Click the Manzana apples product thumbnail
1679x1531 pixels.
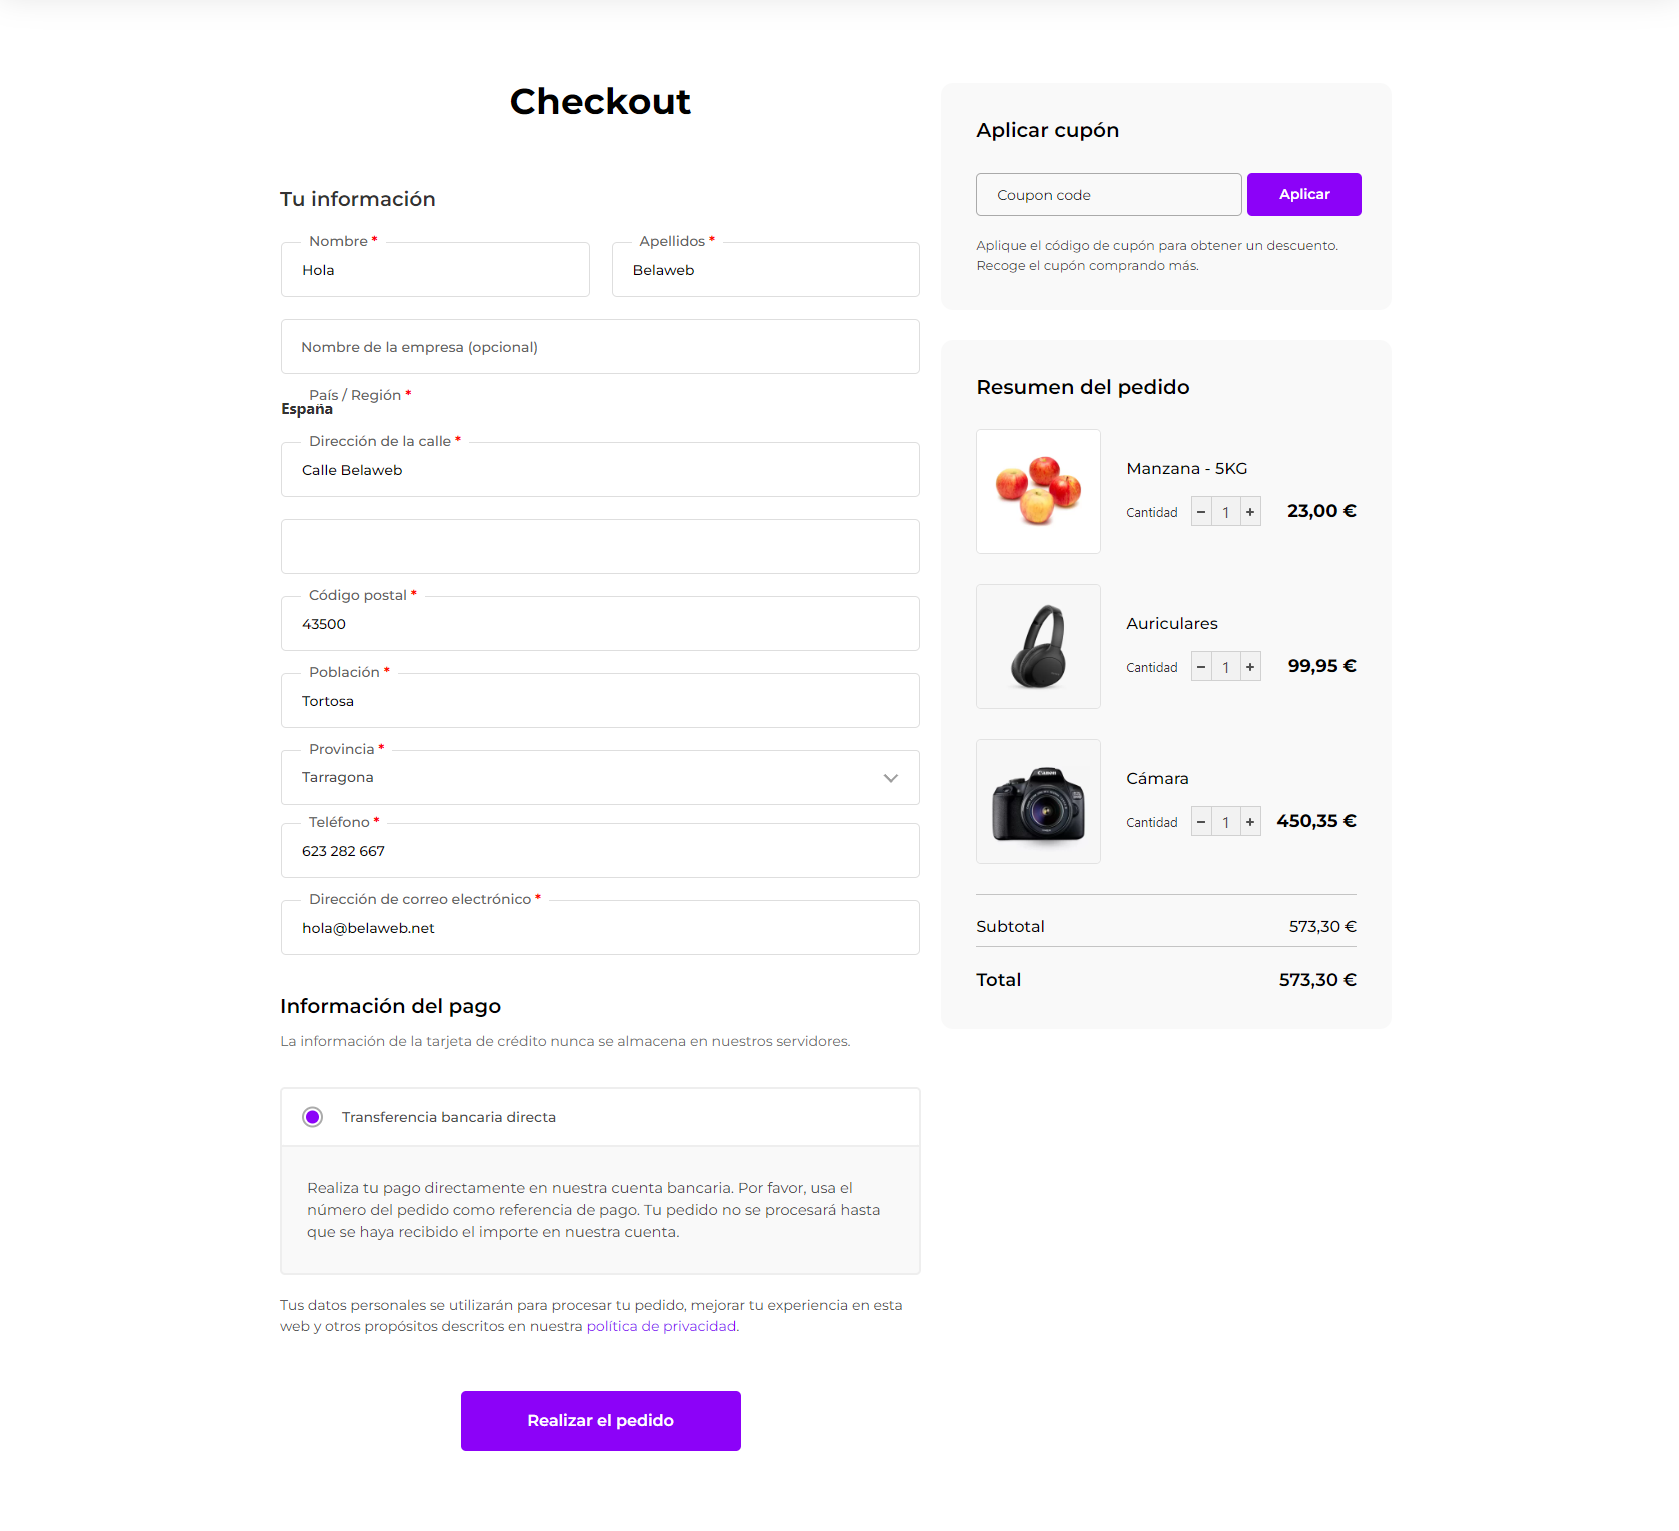tap(1038, 491)
